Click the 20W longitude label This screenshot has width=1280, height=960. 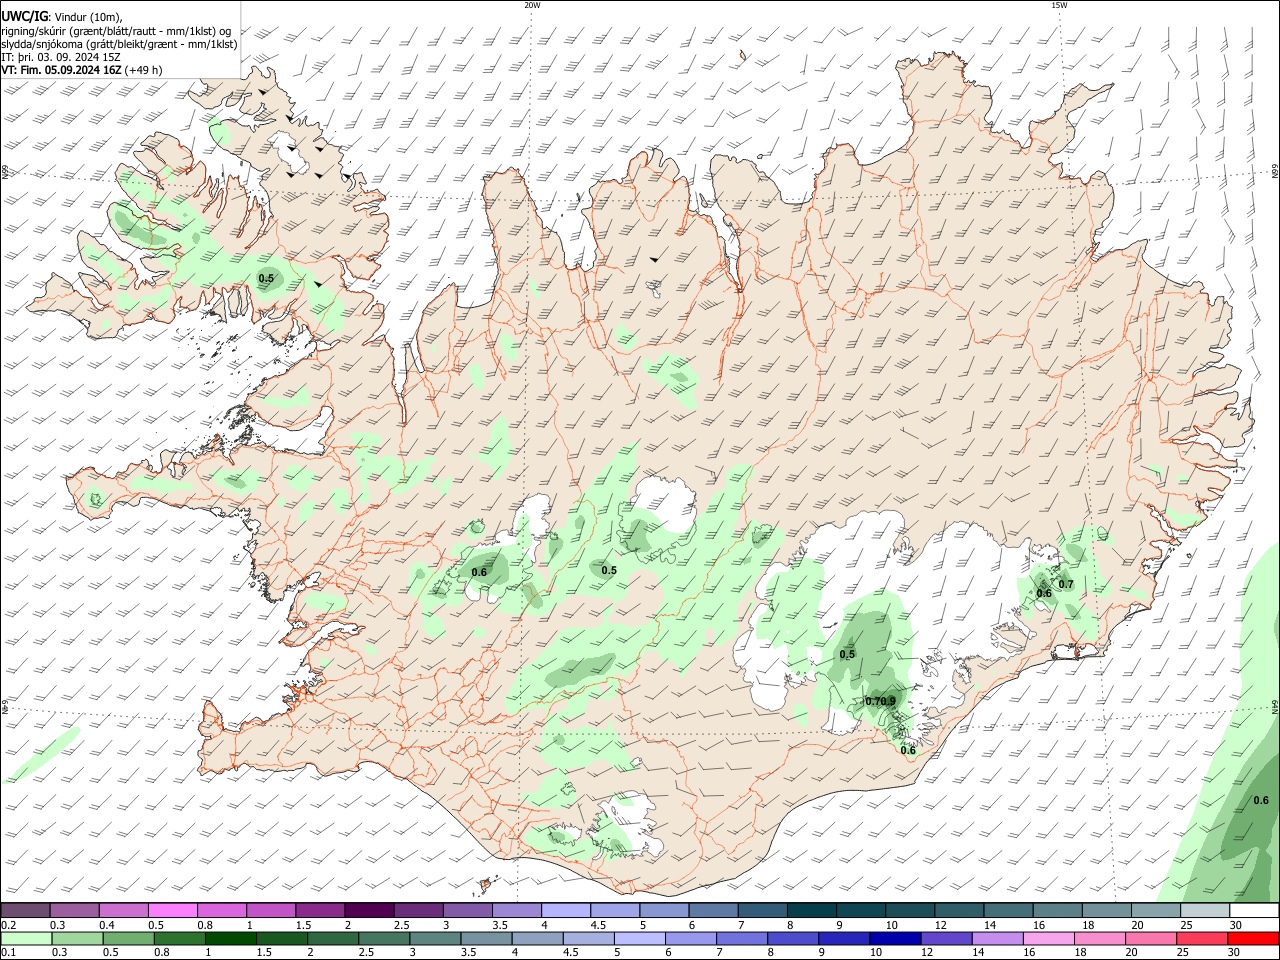pyautogui.click(x=532, y=5)
